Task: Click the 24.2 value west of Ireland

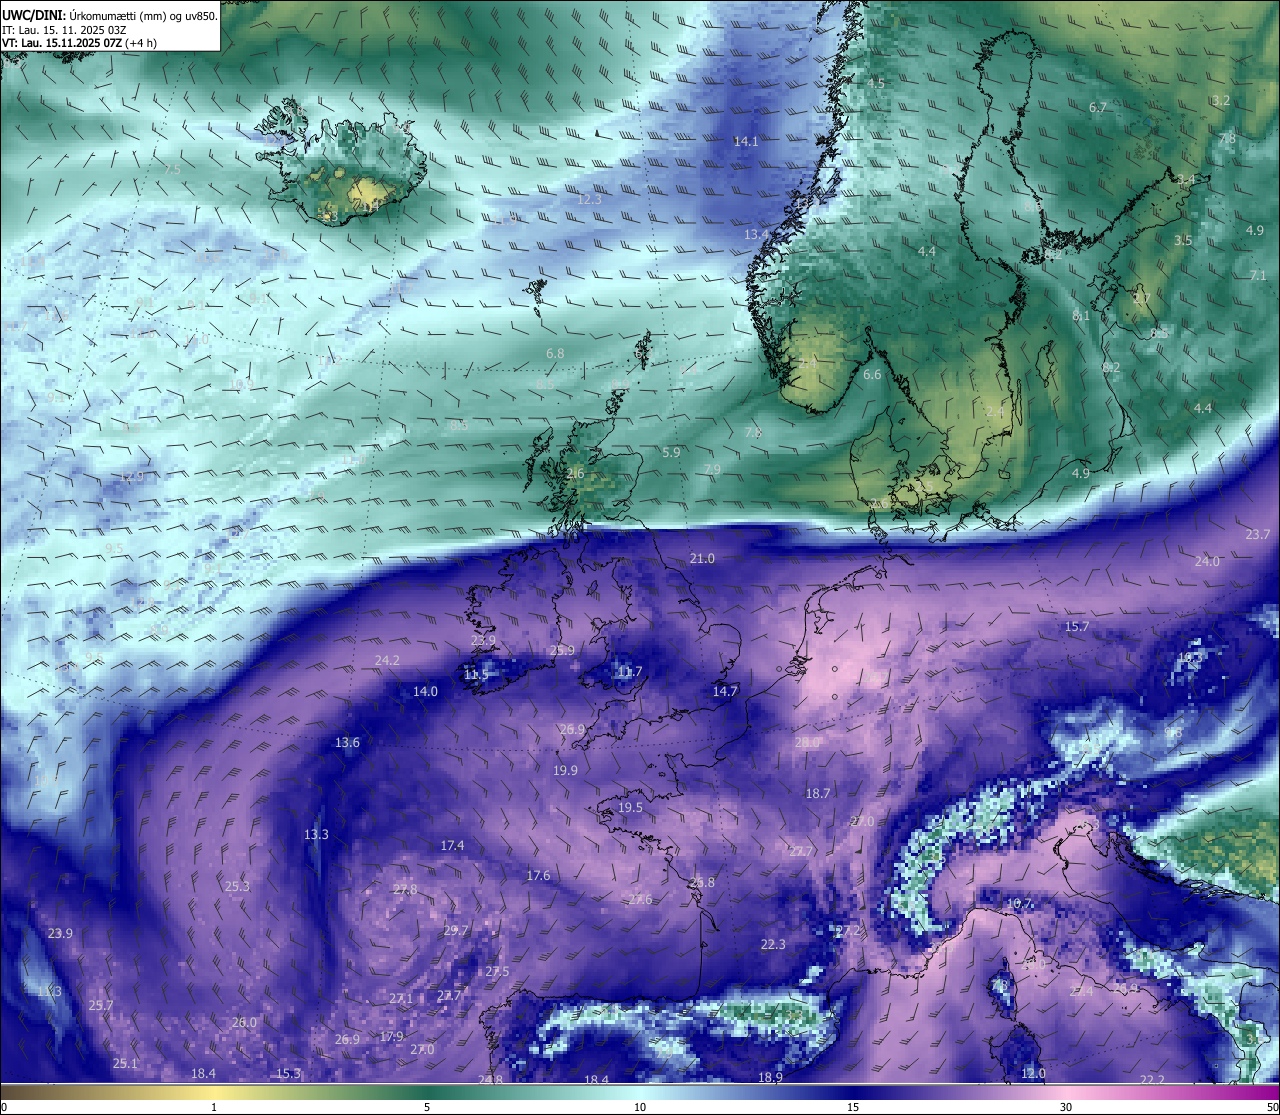Action: (387, 661)
